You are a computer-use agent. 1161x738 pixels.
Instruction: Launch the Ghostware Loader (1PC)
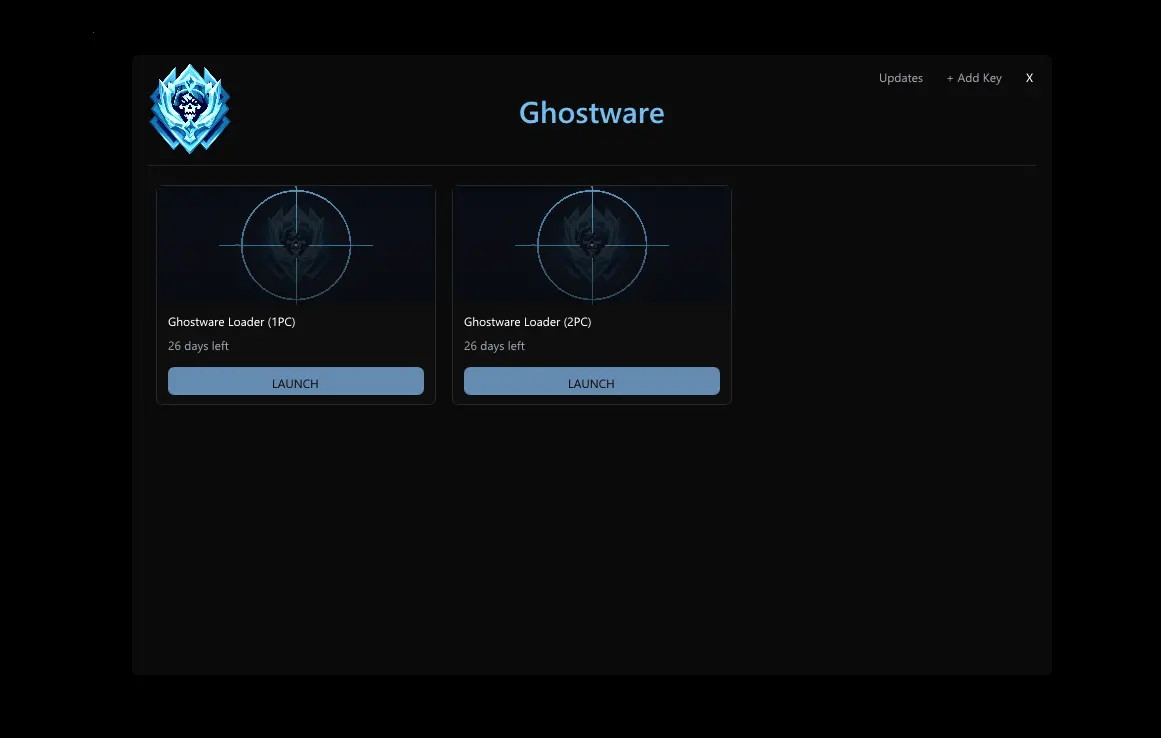[295, 381]
